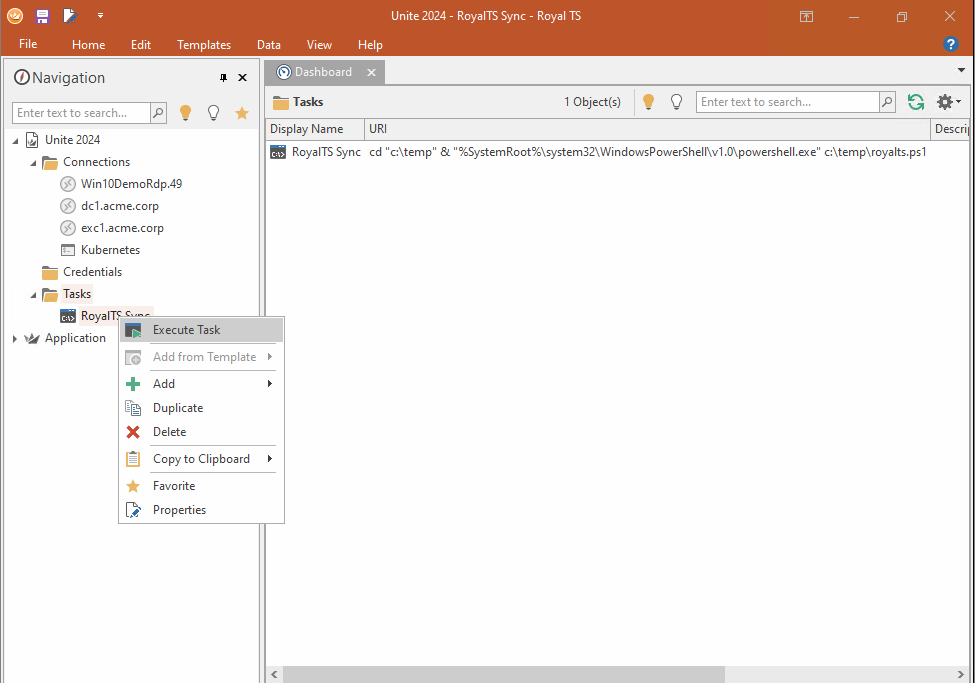Screen dimensions: 975x683
Task: Select Execute Task from context menu
Action: point(186,330)
